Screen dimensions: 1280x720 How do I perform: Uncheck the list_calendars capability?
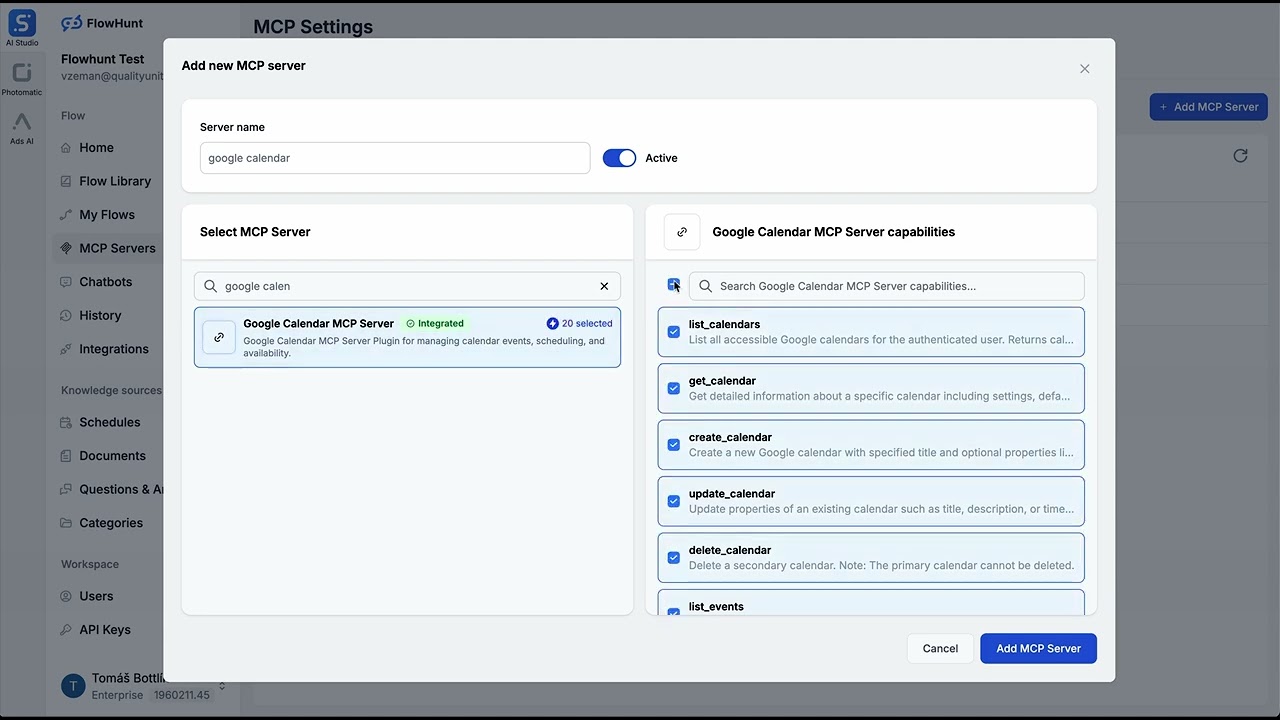click(673, 332)
